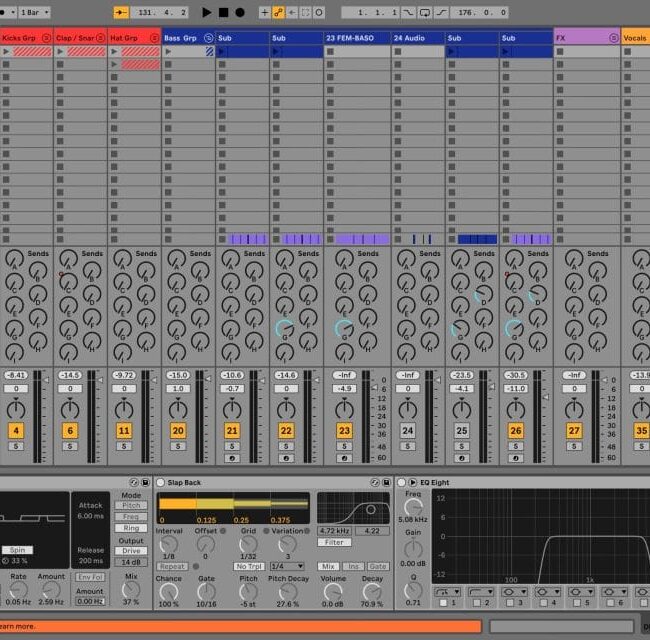Deactivate track 21 with its activator button
Screen dimensions: 650x640
click(232, 431)
